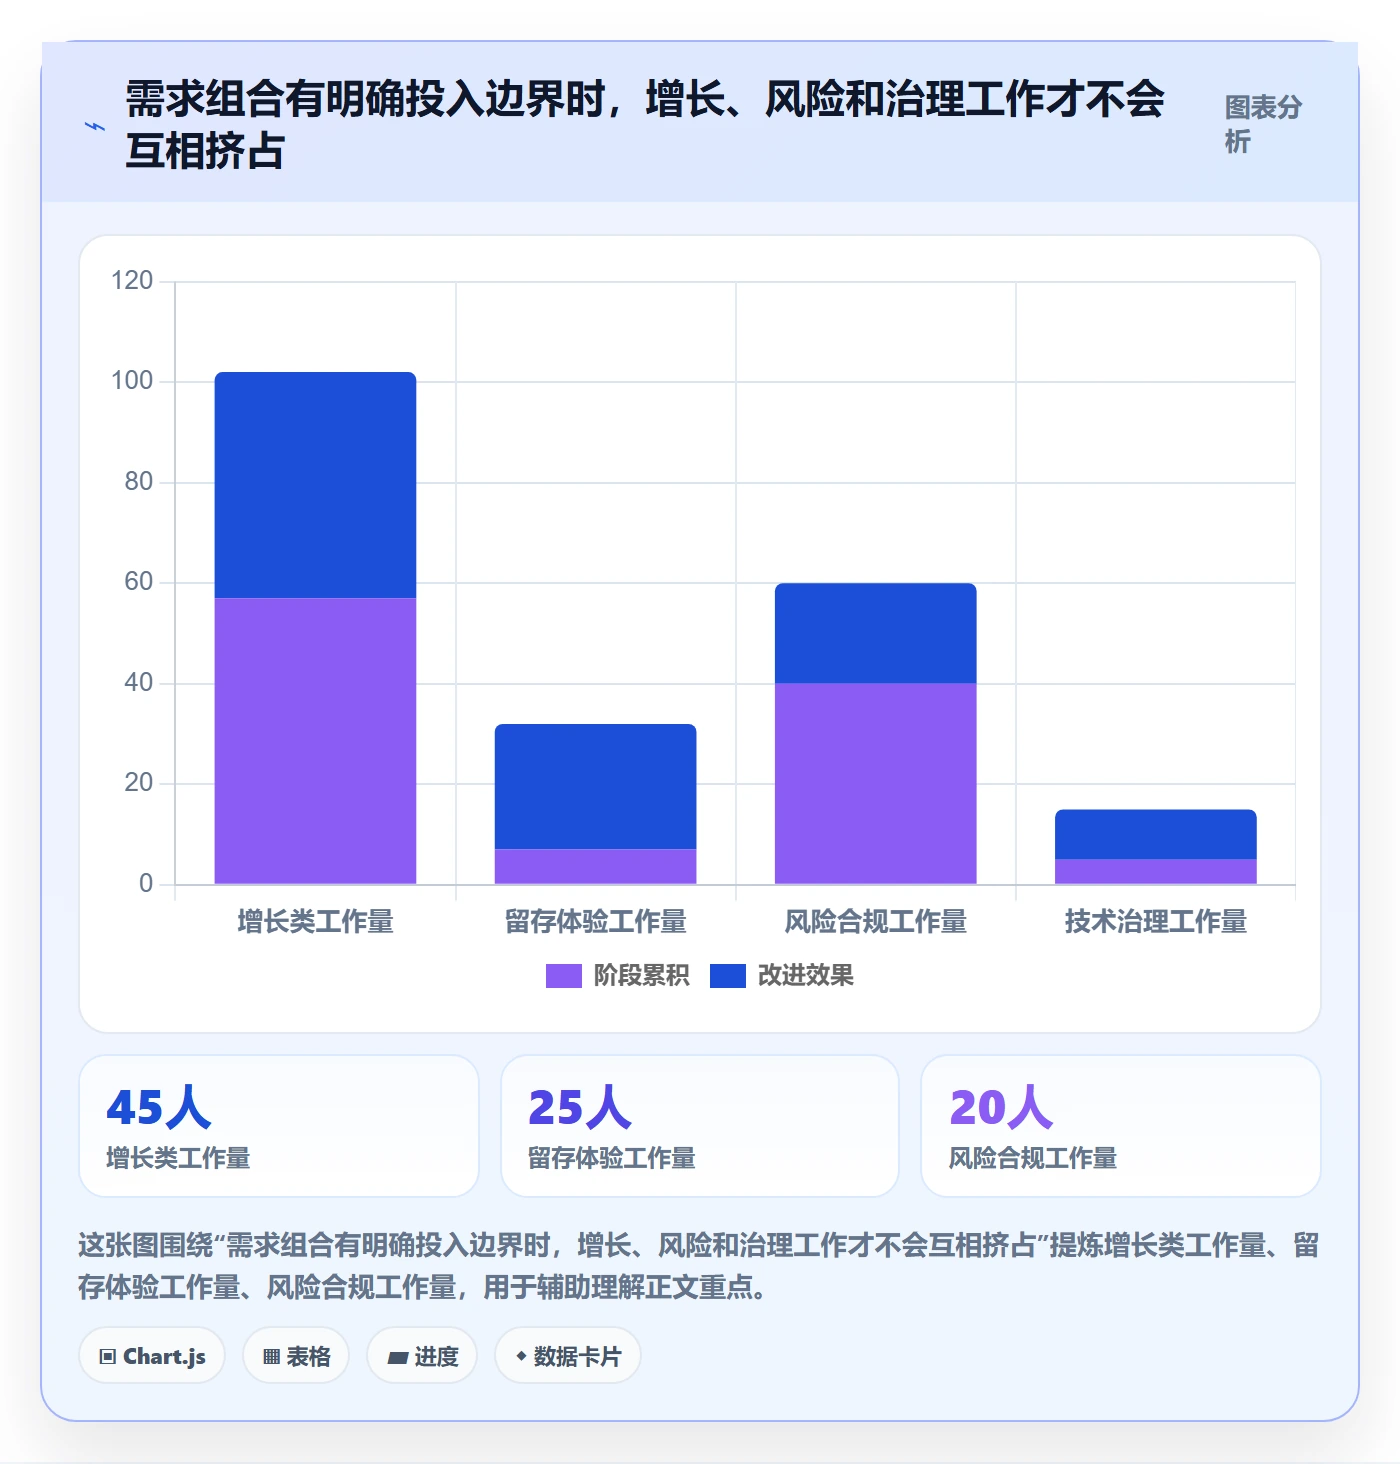This screenshot has height=1464, width=1400.
Task: Click the 120 y-axis value
Action: coord(132,280)
